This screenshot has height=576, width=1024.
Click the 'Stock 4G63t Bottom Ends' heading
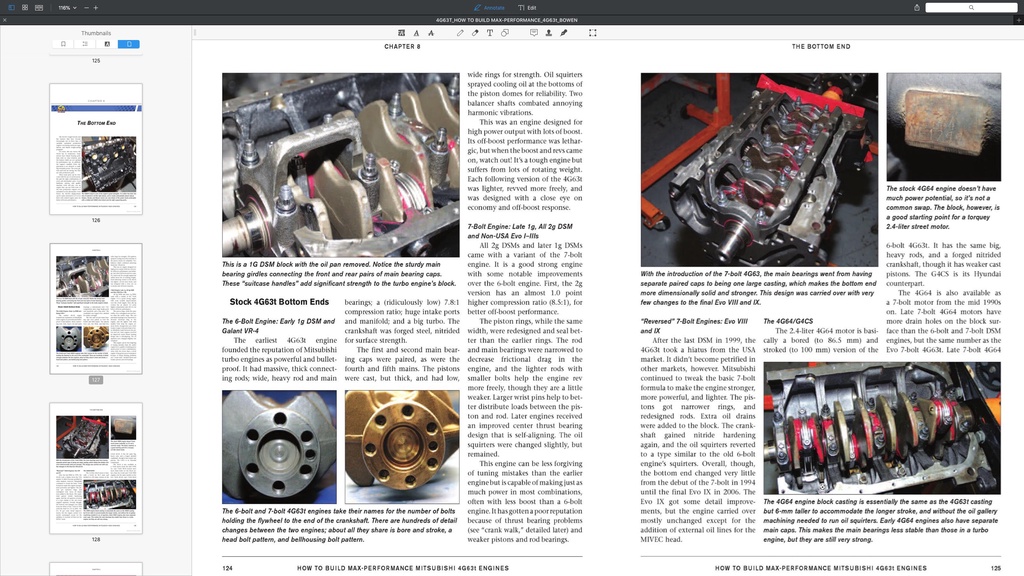[x=279, y=302]
